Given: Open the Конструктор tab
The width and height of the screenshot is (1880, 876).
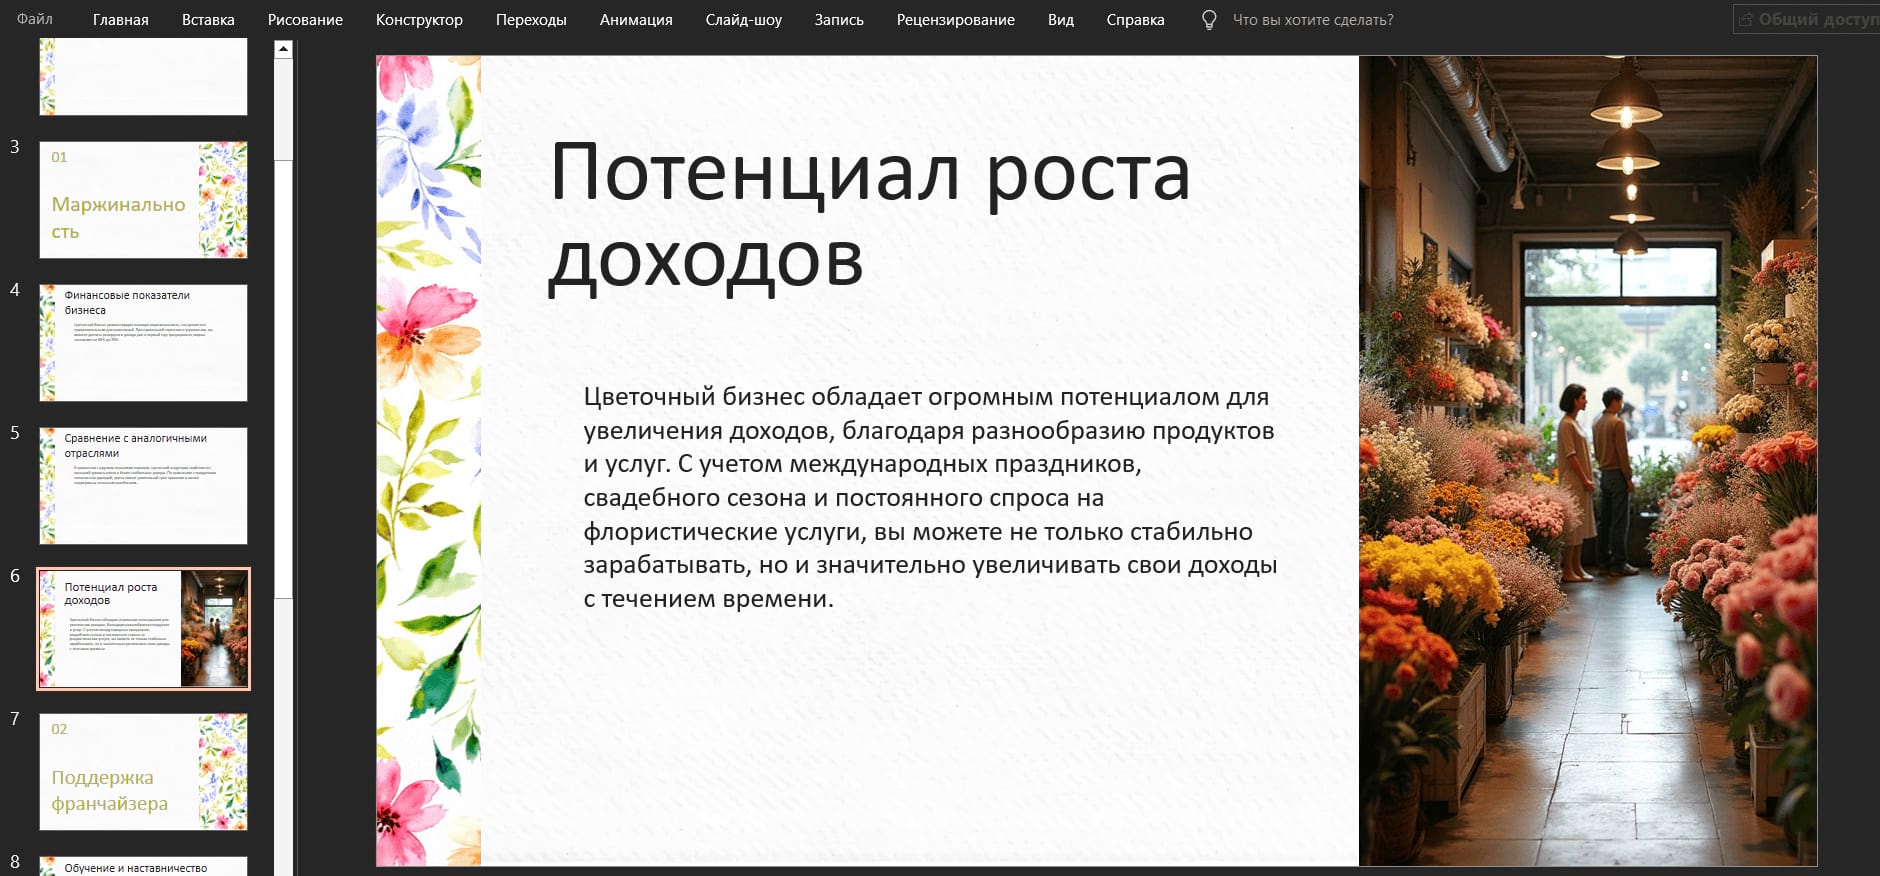Looking at the screenshot, I should (419, 19).
